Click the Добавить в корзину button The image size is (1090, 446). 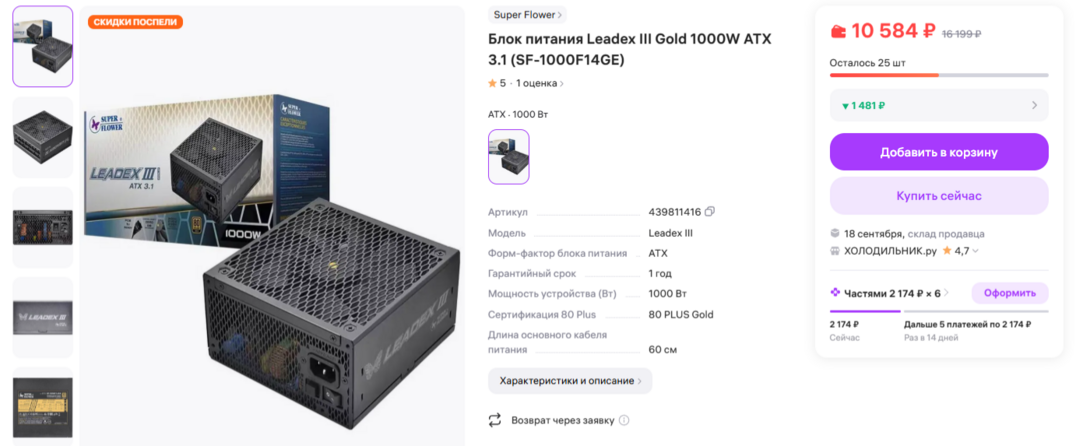coord(938,152)
